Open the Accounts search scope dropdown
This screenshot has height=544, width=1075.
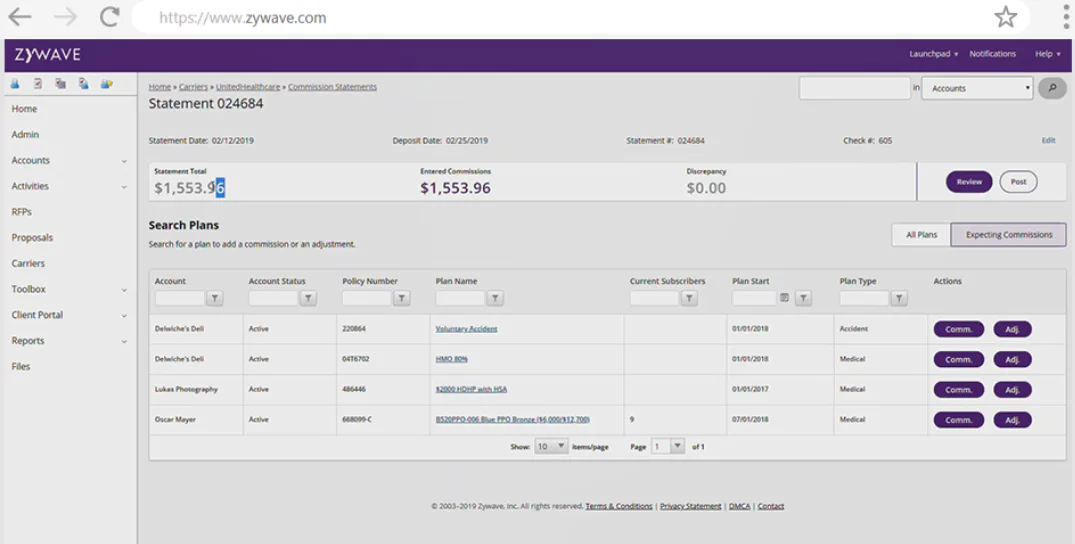point(977,88)
